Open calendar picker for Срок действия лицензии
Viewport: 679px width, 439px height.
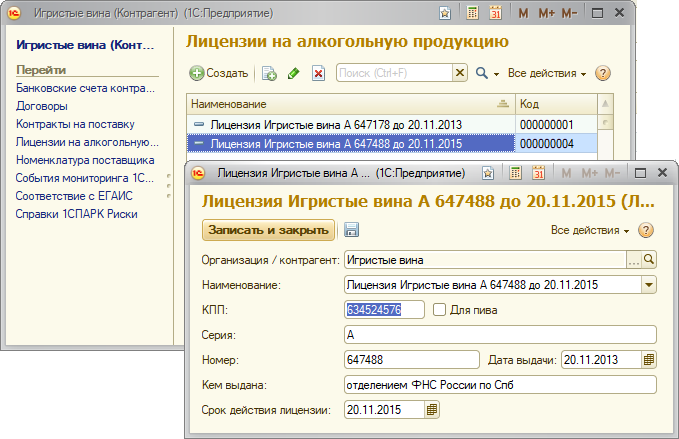point(432,410)
